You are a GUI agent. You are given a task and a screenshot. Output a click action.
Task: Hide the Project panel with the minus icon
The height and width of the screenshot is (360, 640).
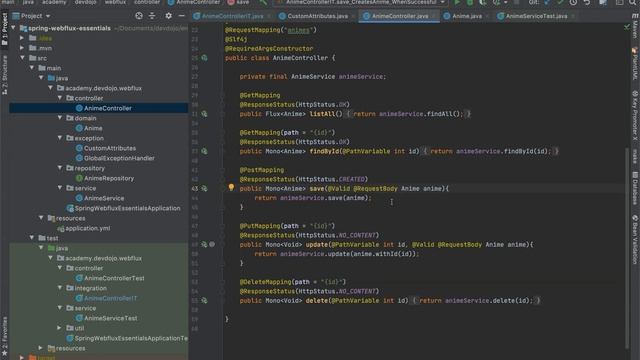[x=182, y=16]
